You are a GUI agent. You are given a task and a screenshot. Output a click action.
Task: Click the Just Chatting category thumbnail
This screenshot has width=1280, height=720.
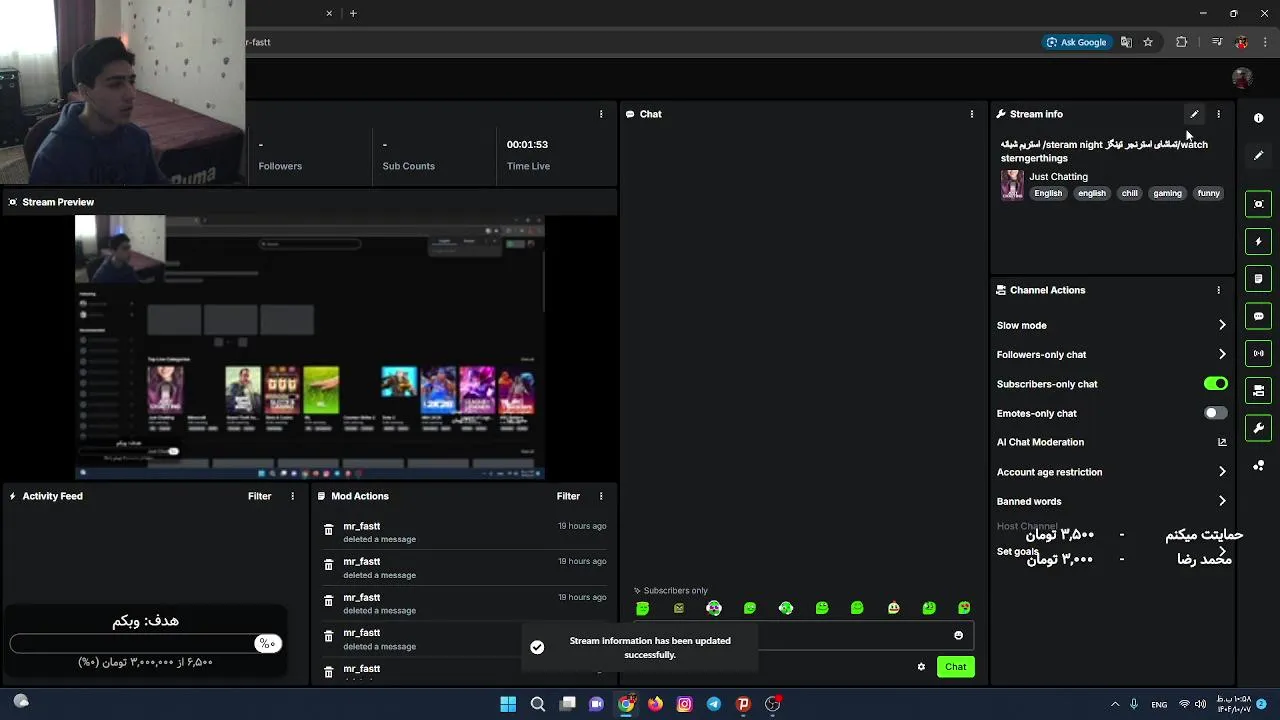pos(1012,185)
